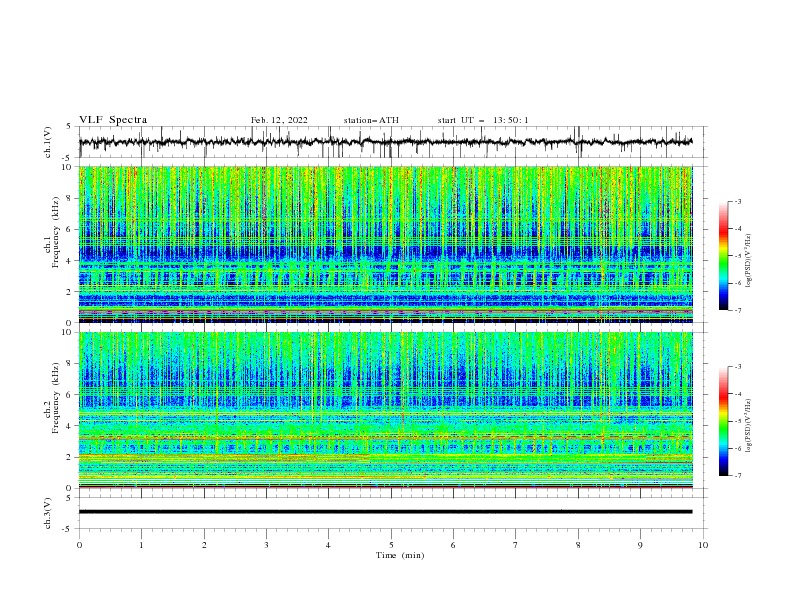Click the 'Time (min)' axis title
The height and width of the screenshot is (612, 792).
400,555
